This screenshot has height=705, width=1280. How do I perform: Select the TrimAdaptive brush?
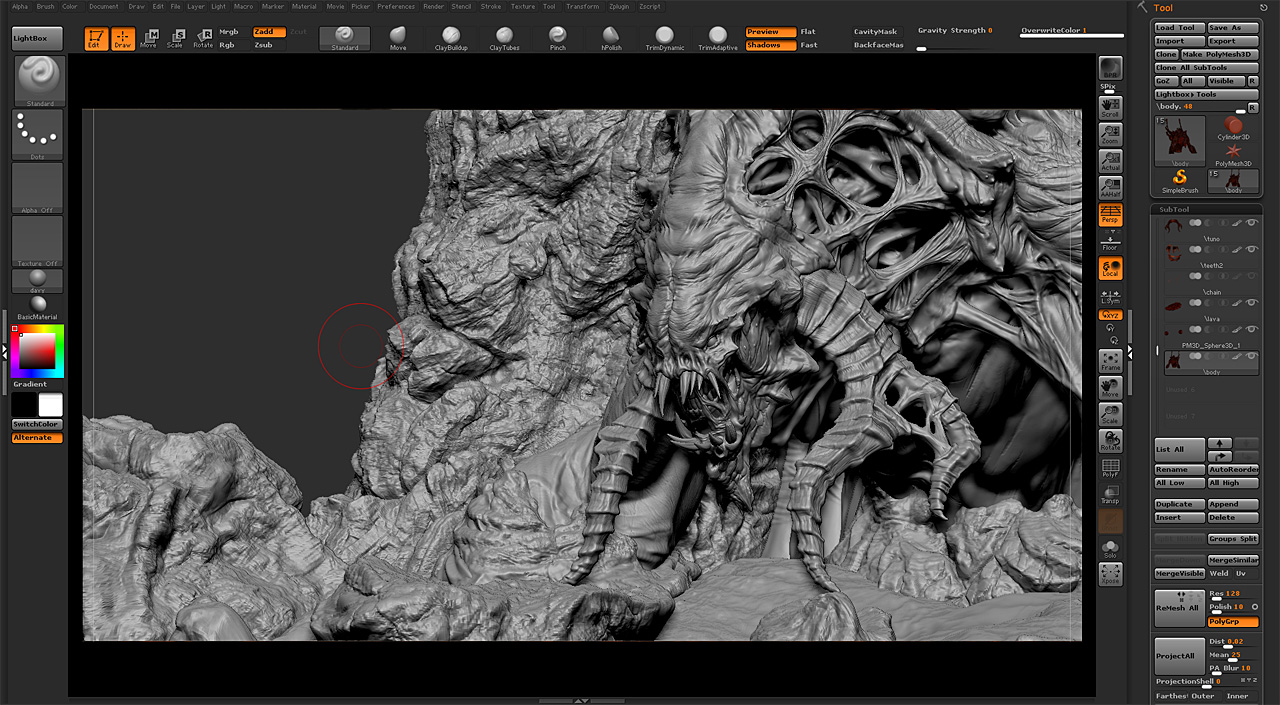[718, 38]
